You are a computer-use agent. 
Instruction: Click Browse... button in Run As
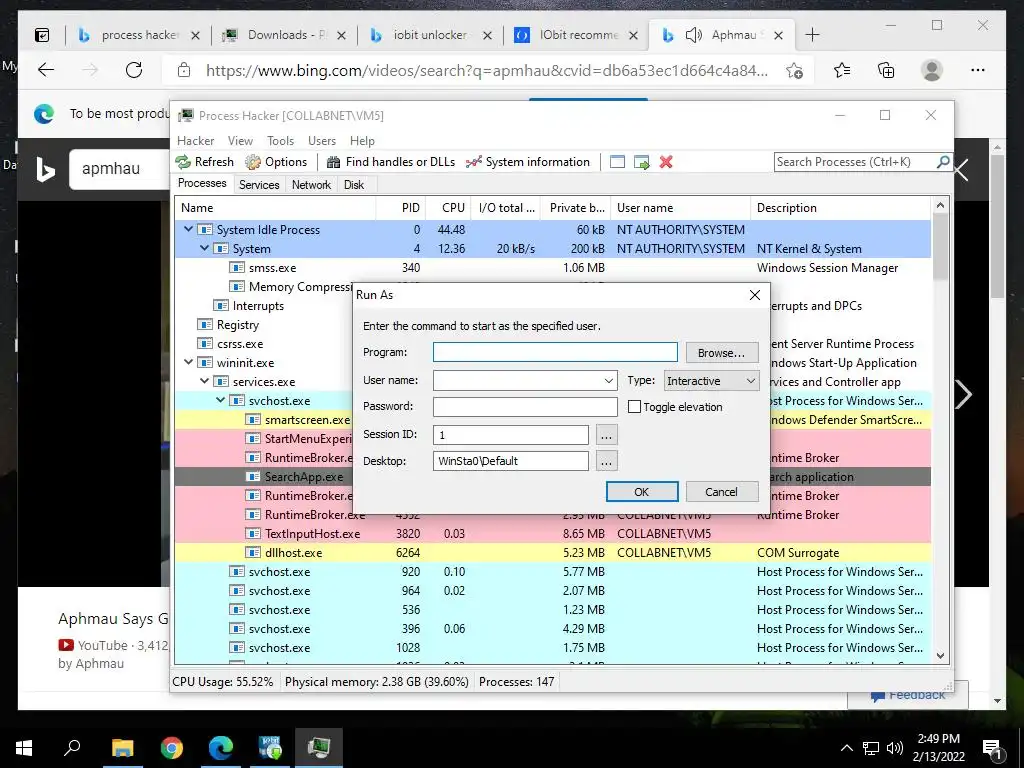(722, 353)
